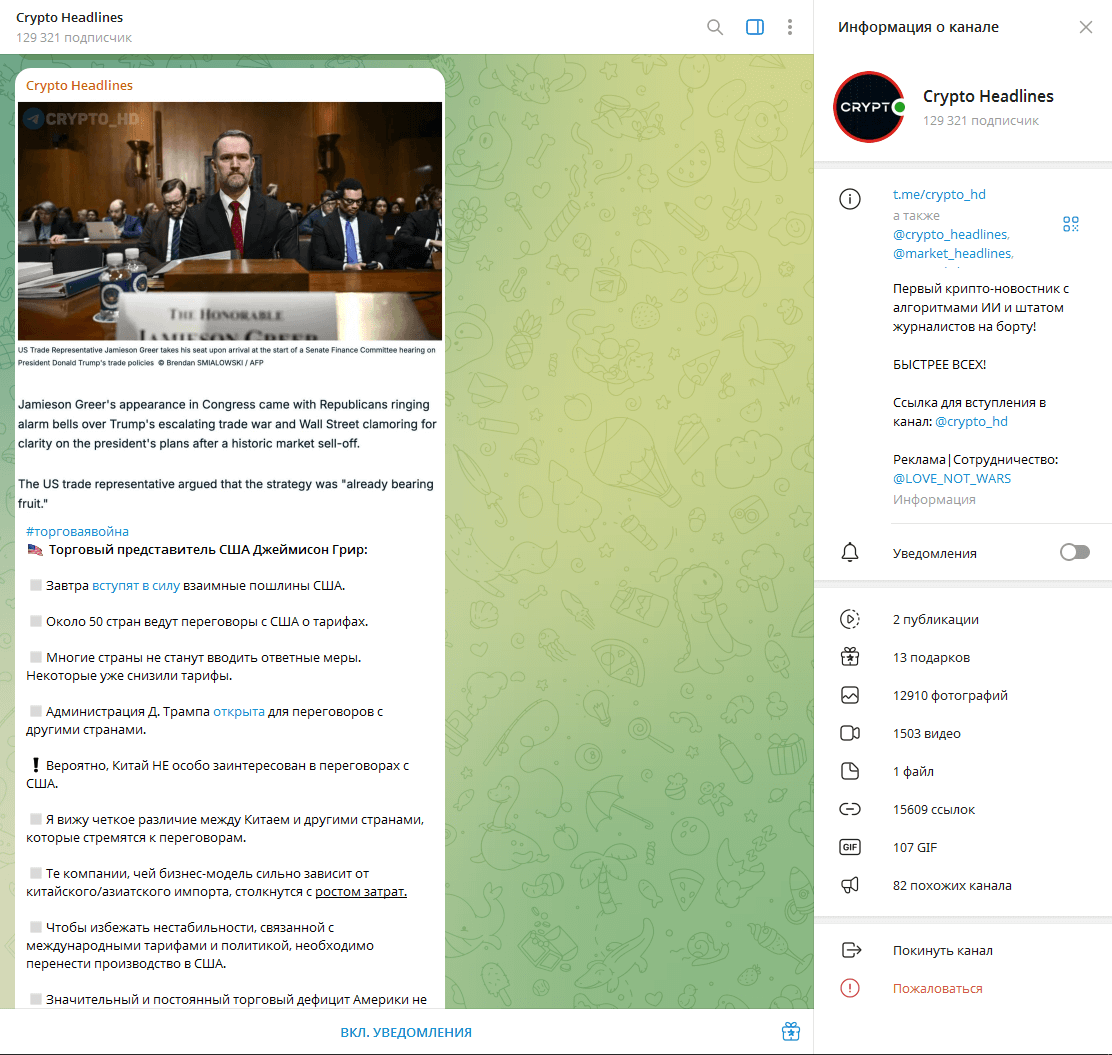This screenshot has width=1112, height=1055.
Task: Select the 107 GIF row
Action: 963,847
